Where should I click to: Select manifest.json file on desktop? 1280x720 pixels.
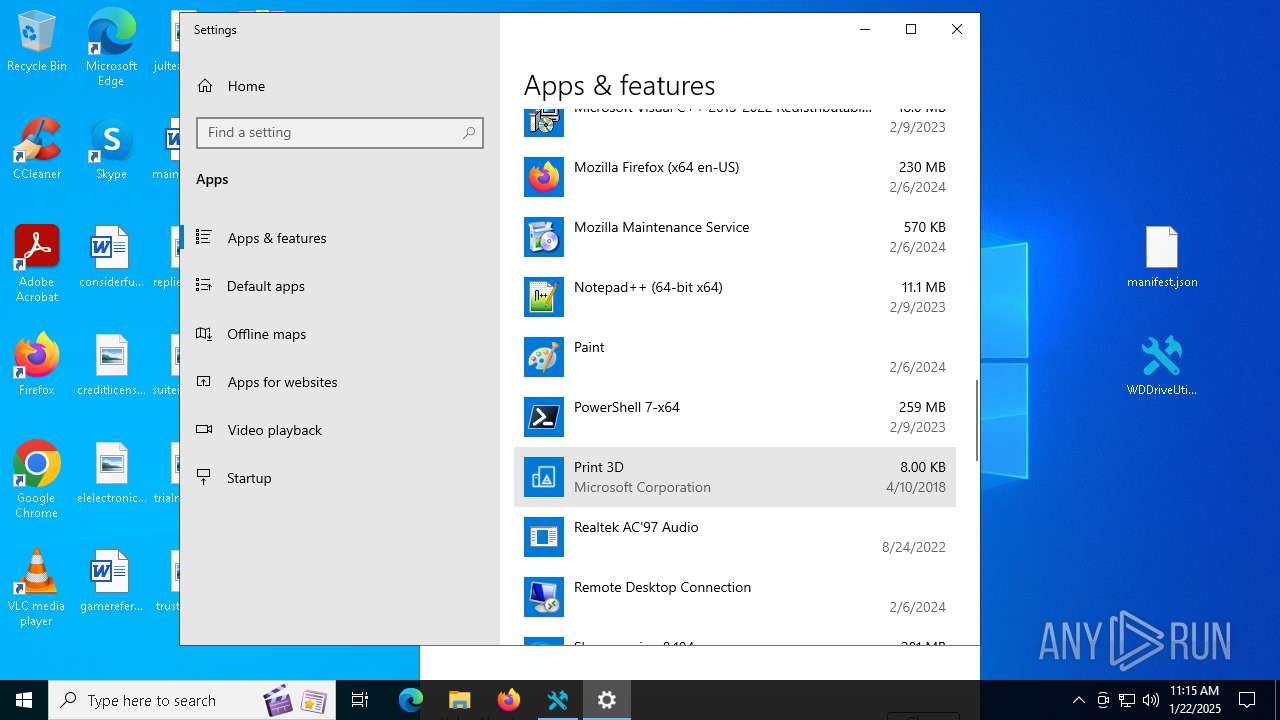1162,257
